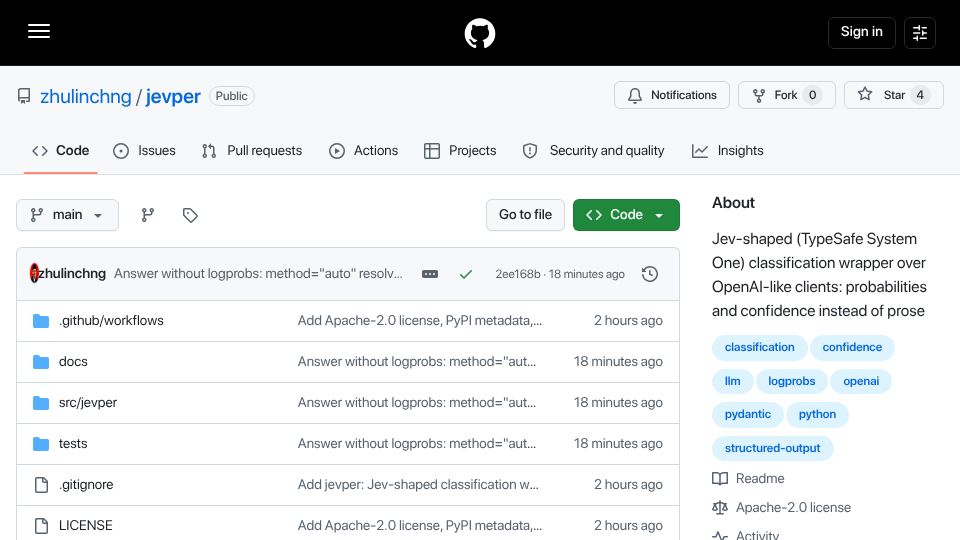The width and height of the screenshot is (960, 540).
Task: Select the llm topic tag
Action: tap(732, 381)
